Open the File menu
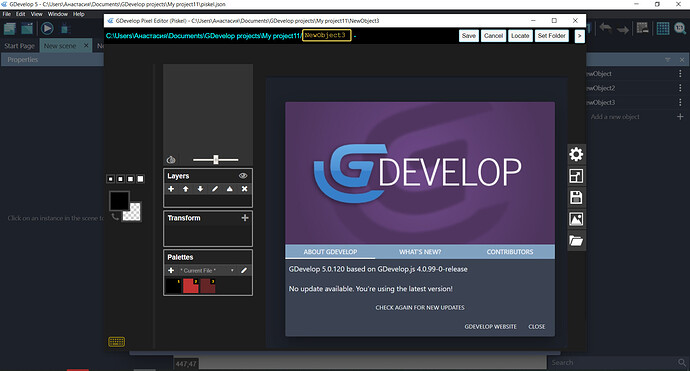Screen dimensions: 690x371 point(7,14)
